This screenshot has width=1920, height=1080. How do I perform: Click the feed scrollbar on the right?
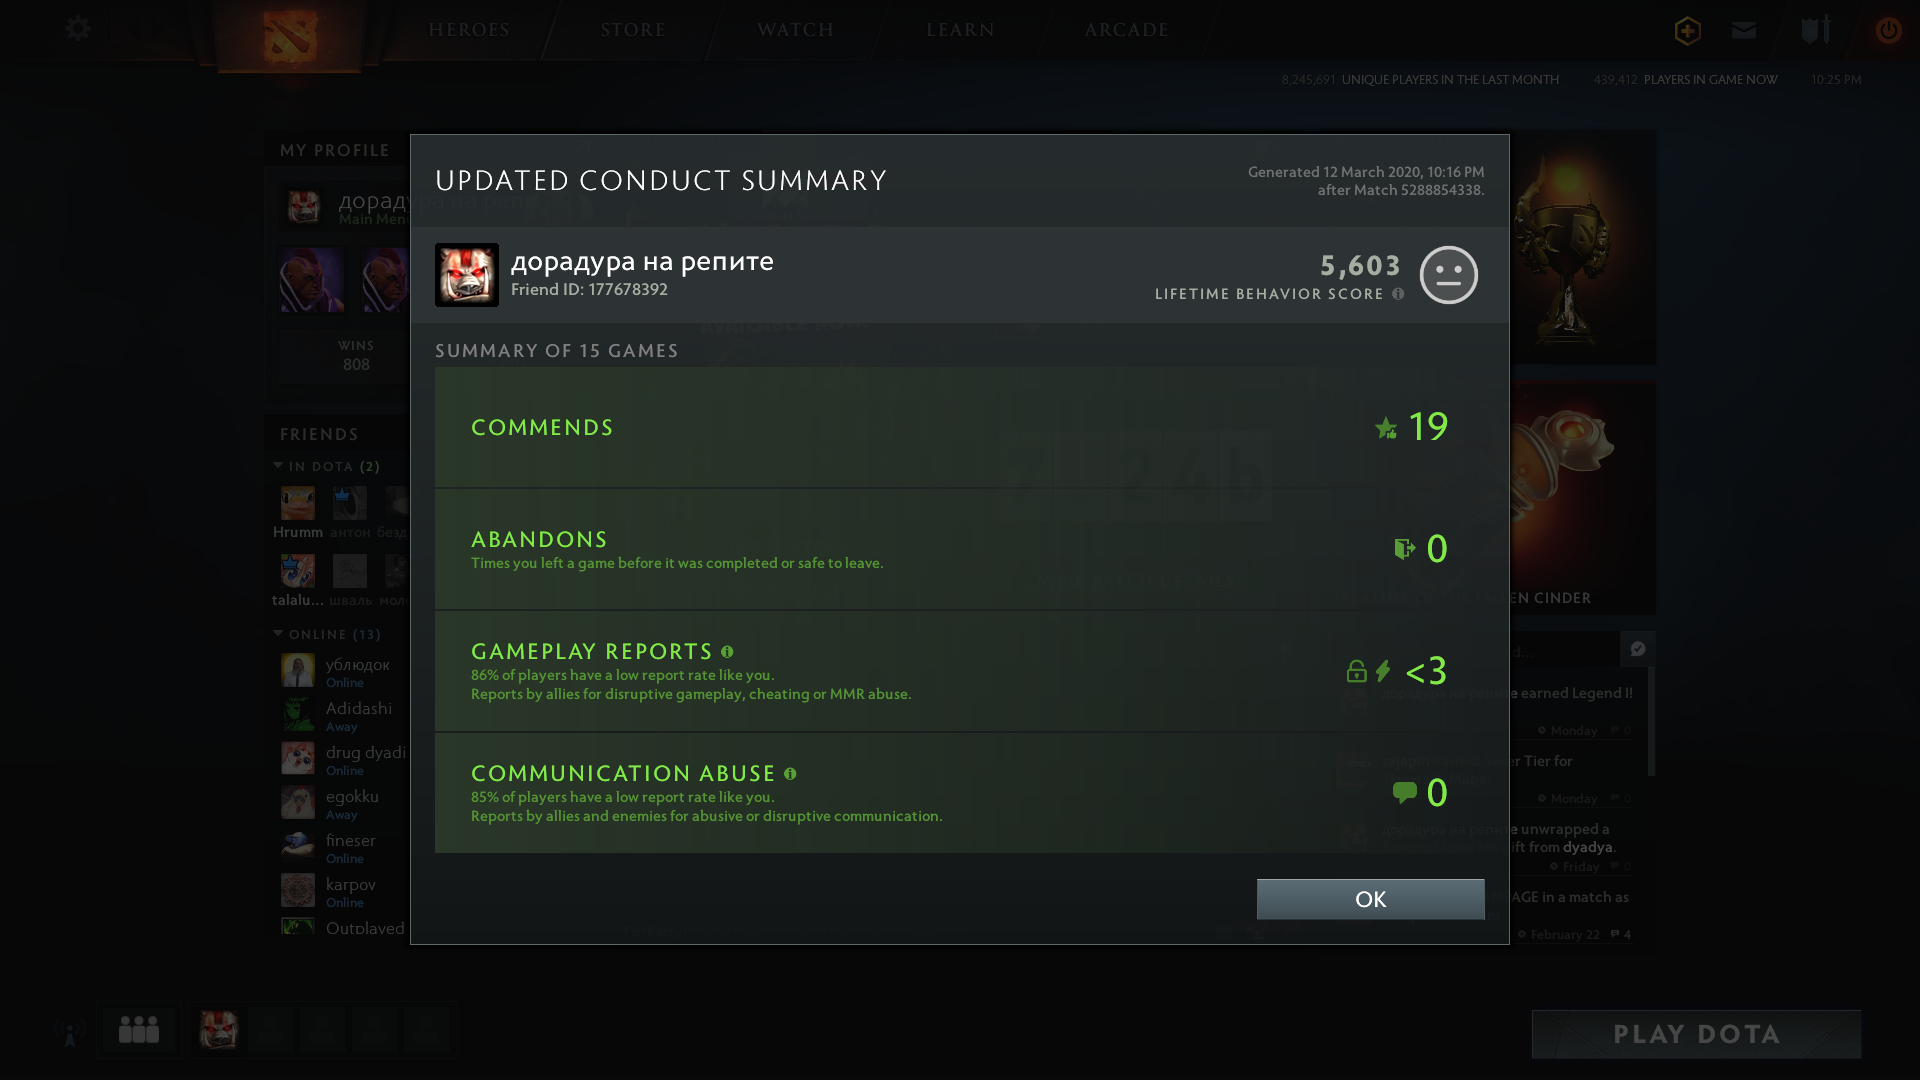click(1651, 720)
